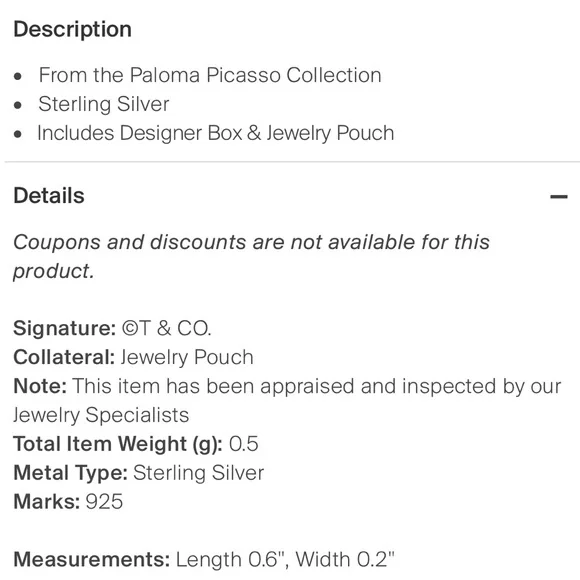
Task: Click the Signature ©T & CO. line
Action: coord(112,328)
